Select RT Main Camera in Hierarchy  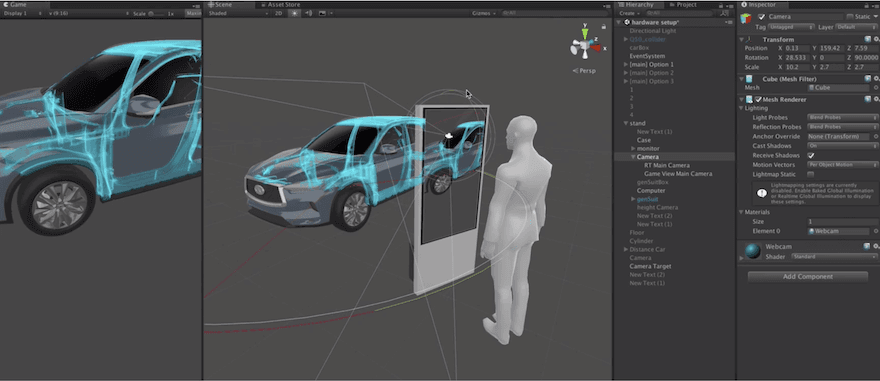667,166
